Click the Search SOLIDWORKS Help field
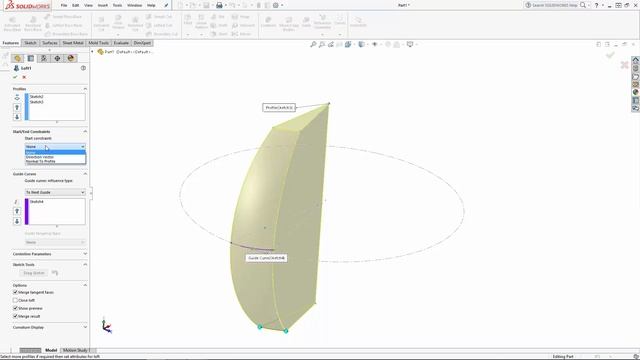 tap(555, 5)
